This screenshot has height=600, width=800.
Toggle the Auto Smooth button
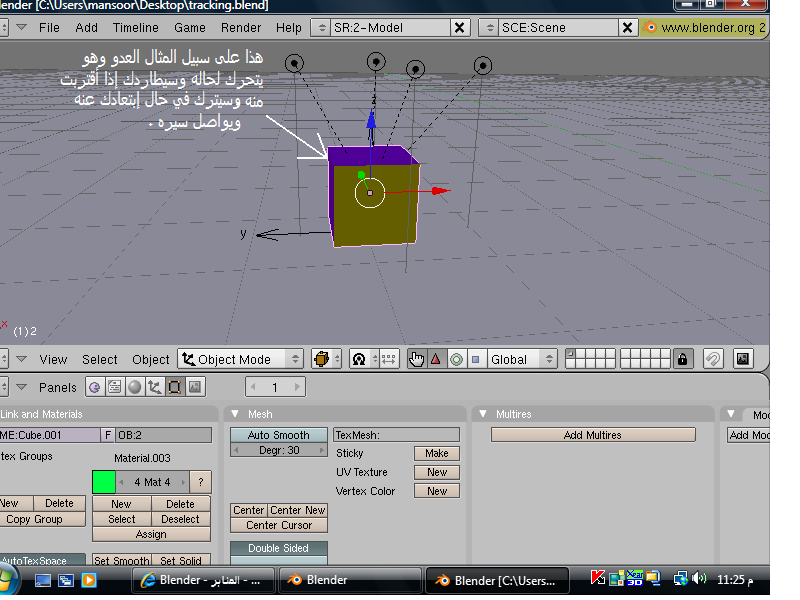(279, 435)
